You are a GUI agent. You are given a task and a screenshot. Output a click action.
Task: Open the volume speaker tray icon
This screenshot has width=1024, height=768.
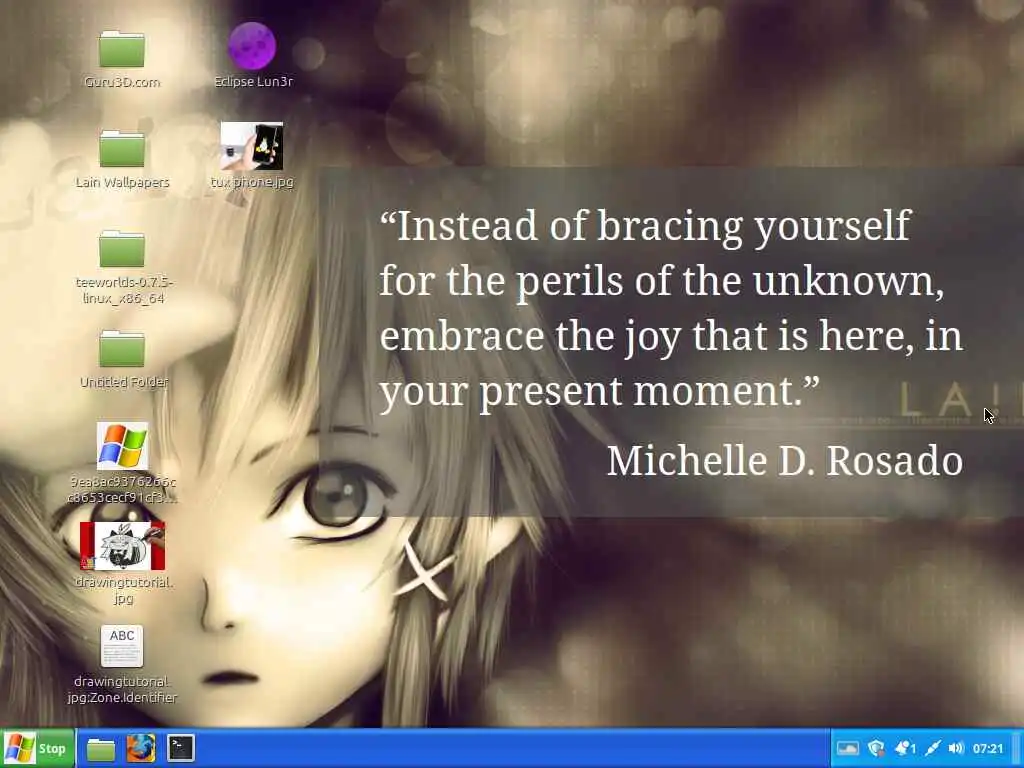[956, 748]
